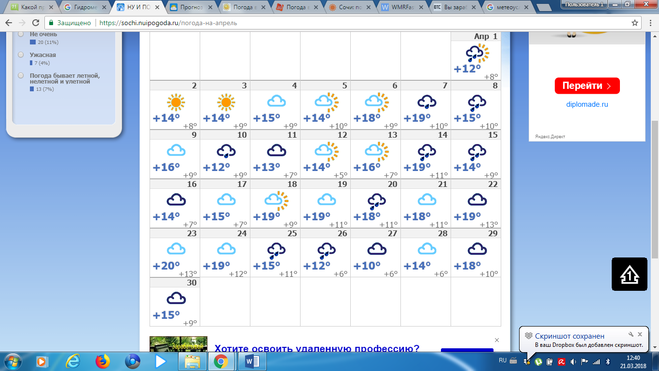Select the "Не очень" poll option
The image size is (659, 371).
click(x=21, y=34)
